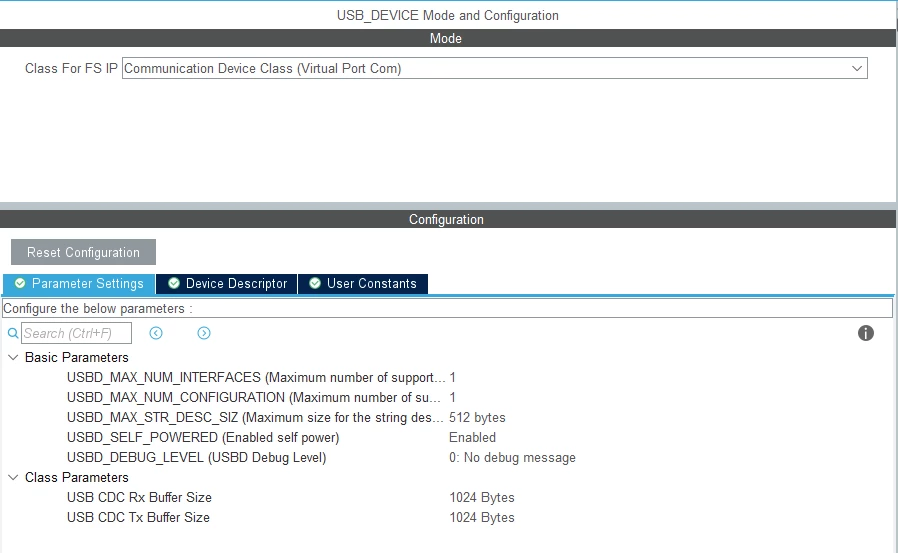The width and height of the screenshot is (898, 553).
Task: Collapse the Basic Parameters section
Action: pos(13,357)
